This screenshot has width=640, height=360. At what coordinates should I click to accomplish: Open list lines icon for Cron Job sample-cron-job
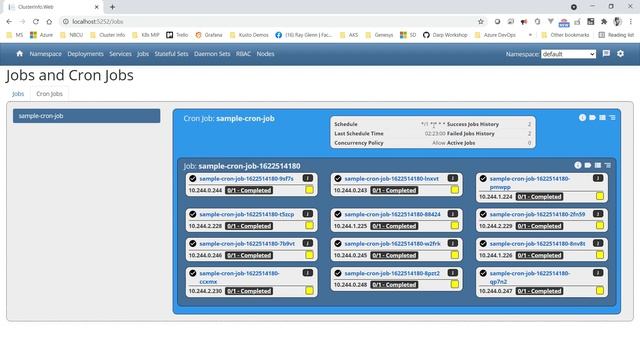pyautogui.click(x=612, y=118)
